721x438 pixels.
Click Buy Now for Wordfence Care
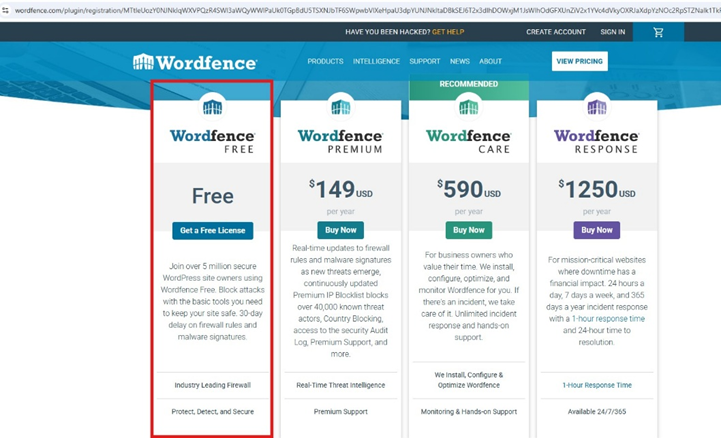pyautogui.click(x=469, y=230)
